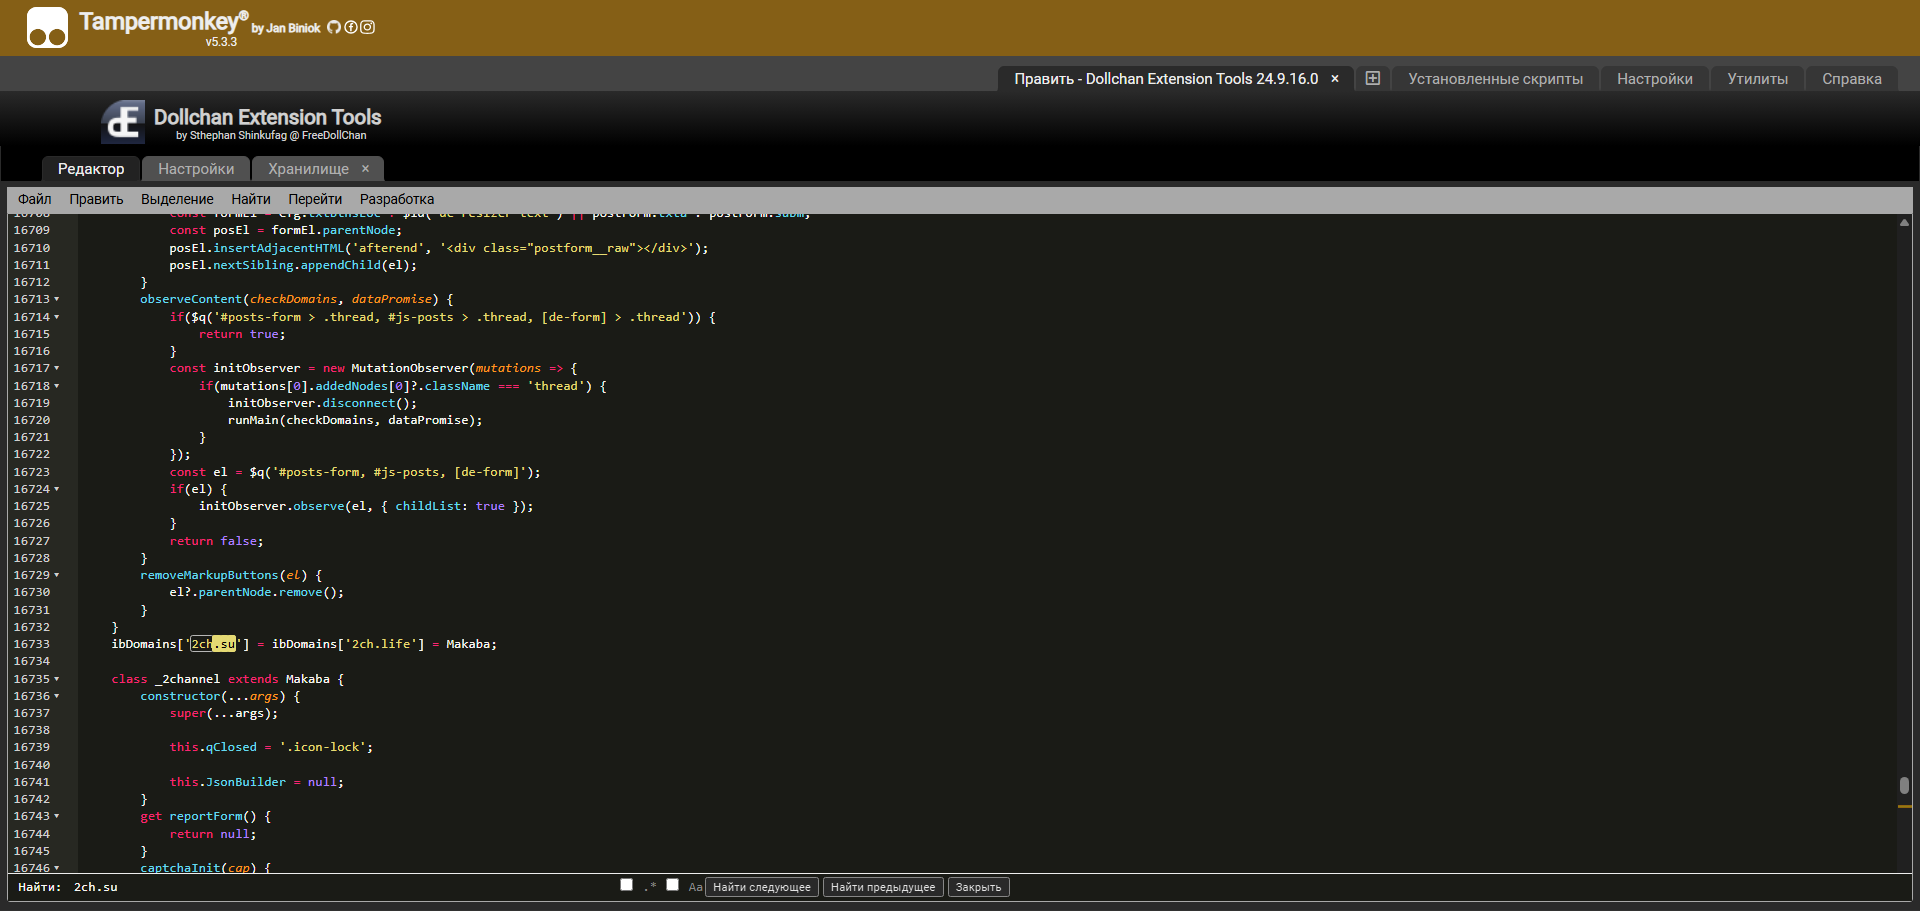Open the GitHub icon link in header

334,27
